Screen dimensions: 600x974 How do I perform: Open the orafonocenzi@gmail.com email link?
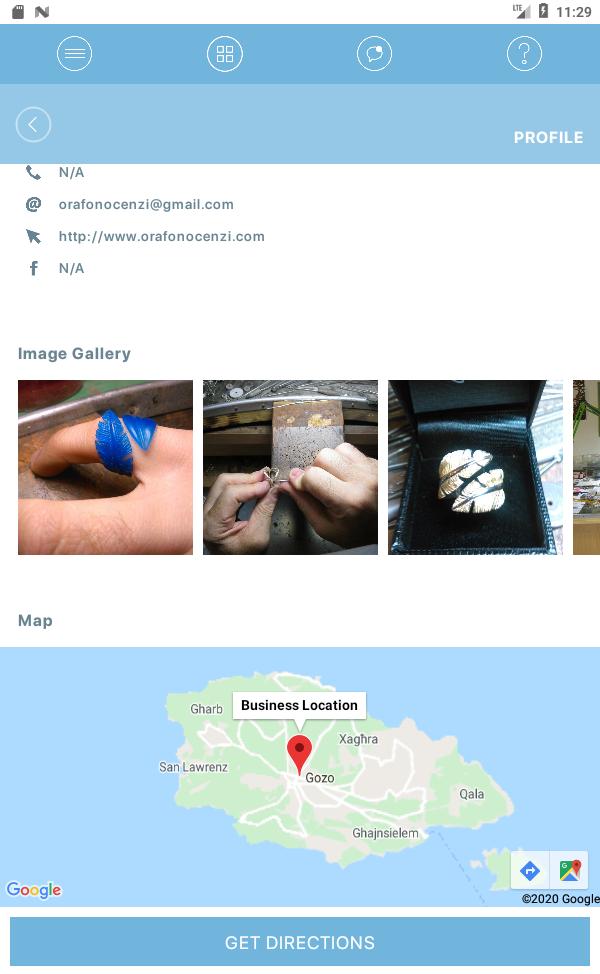pyautogui.click(x=146, y=204)
